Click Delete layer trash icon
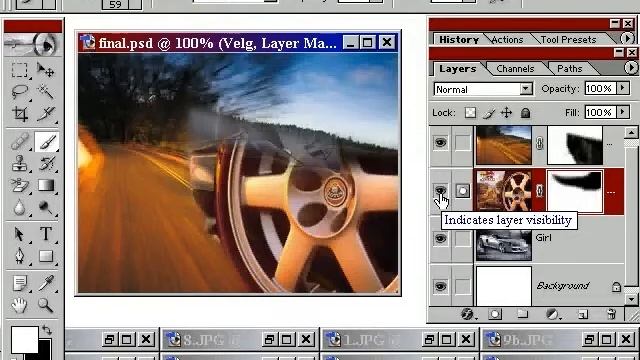Image resolution: width=640 pixels, height=360 pixels. (611, 314)
